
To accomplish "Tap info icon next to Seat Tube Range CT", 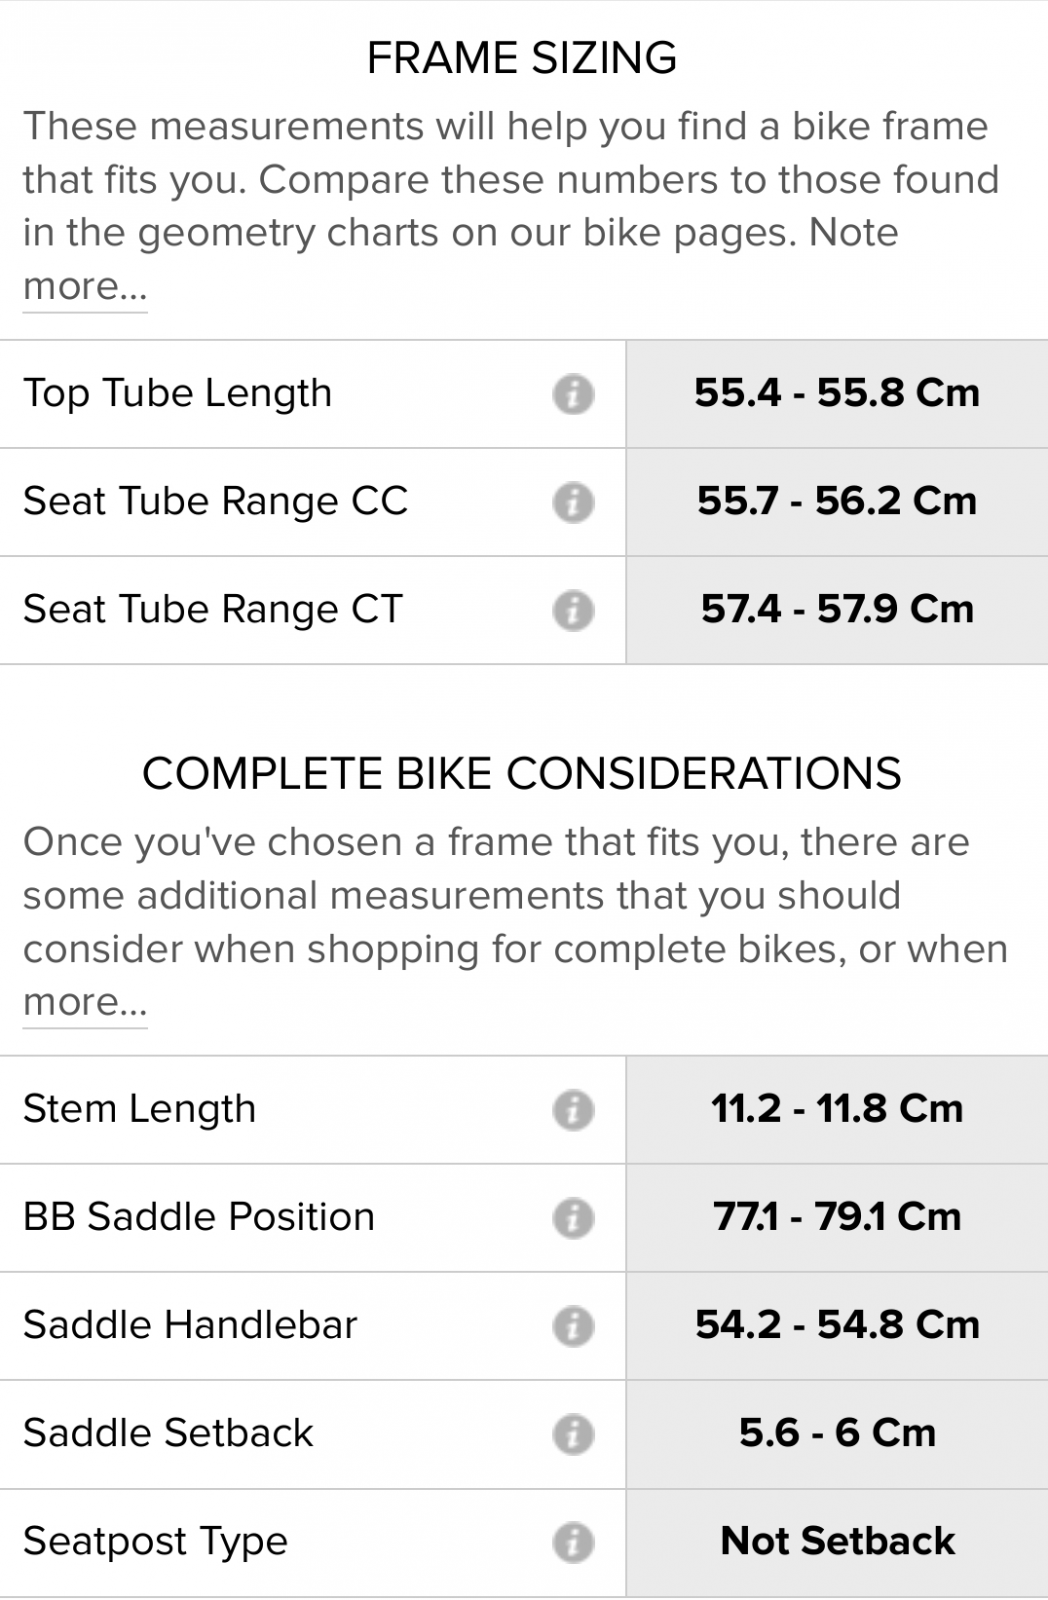I will click(573, 610).
